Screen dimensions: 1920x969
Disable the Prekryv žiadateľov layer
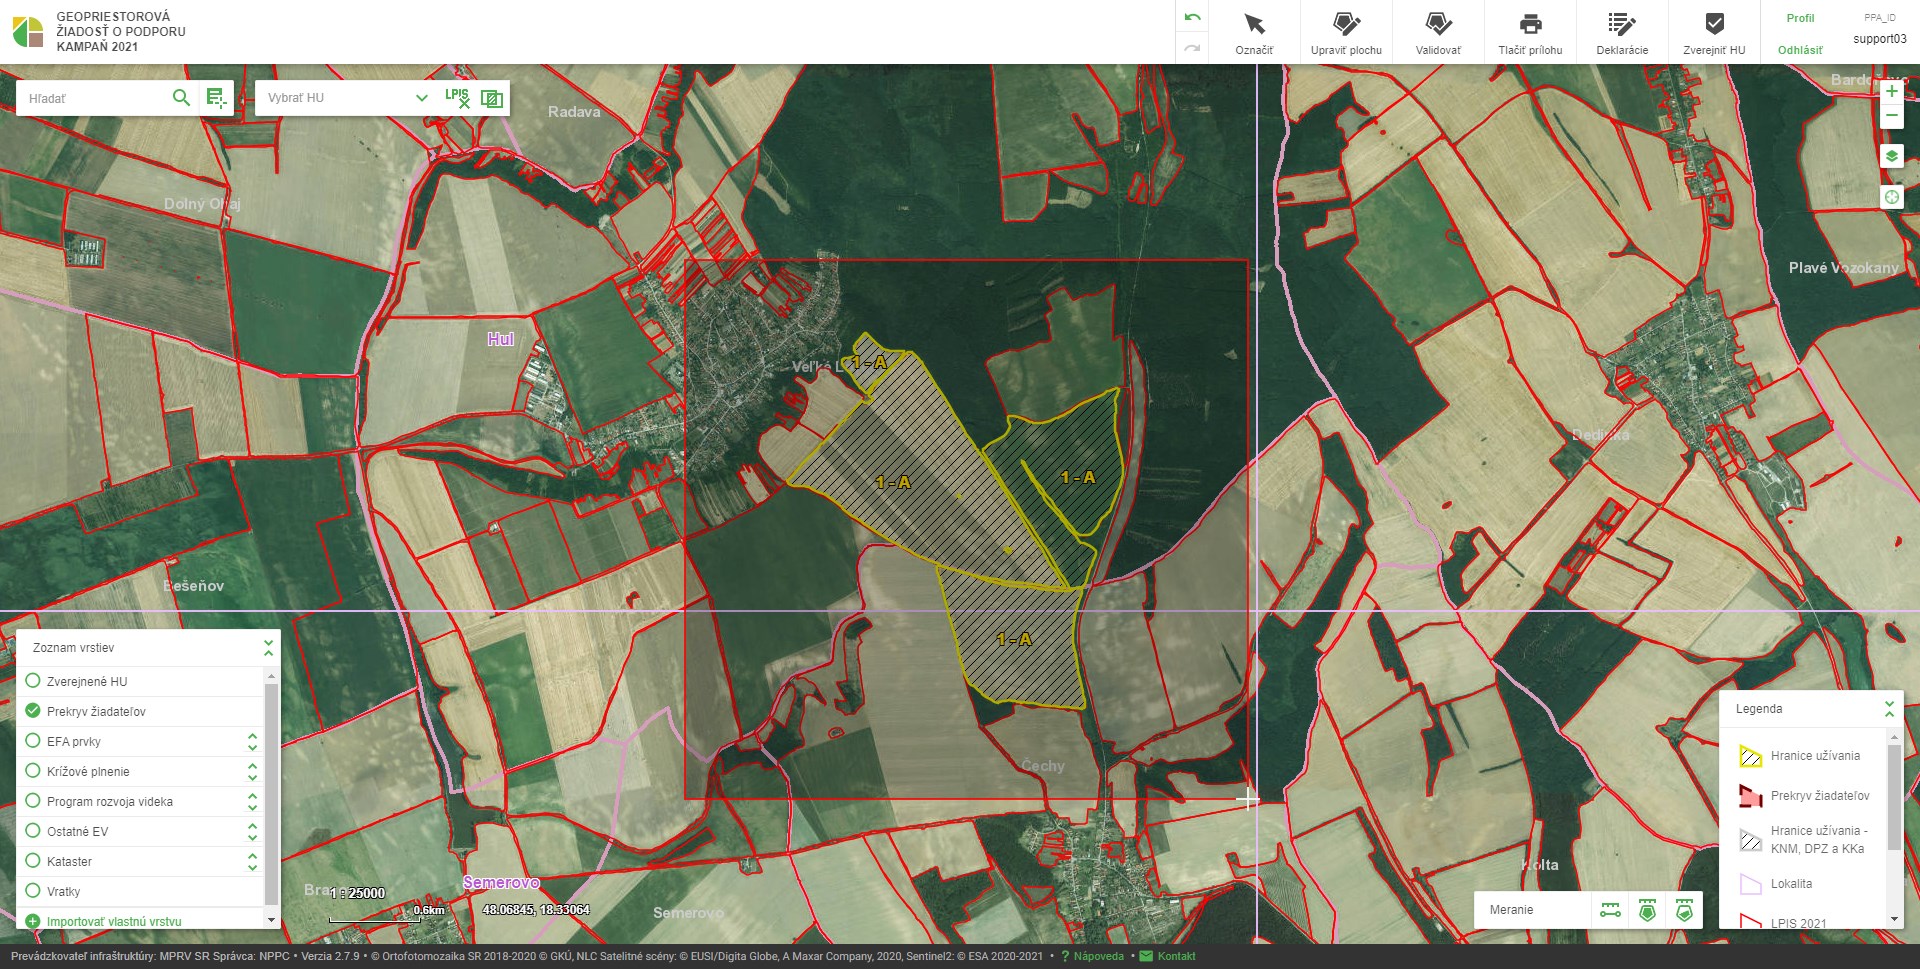[32, 711]
